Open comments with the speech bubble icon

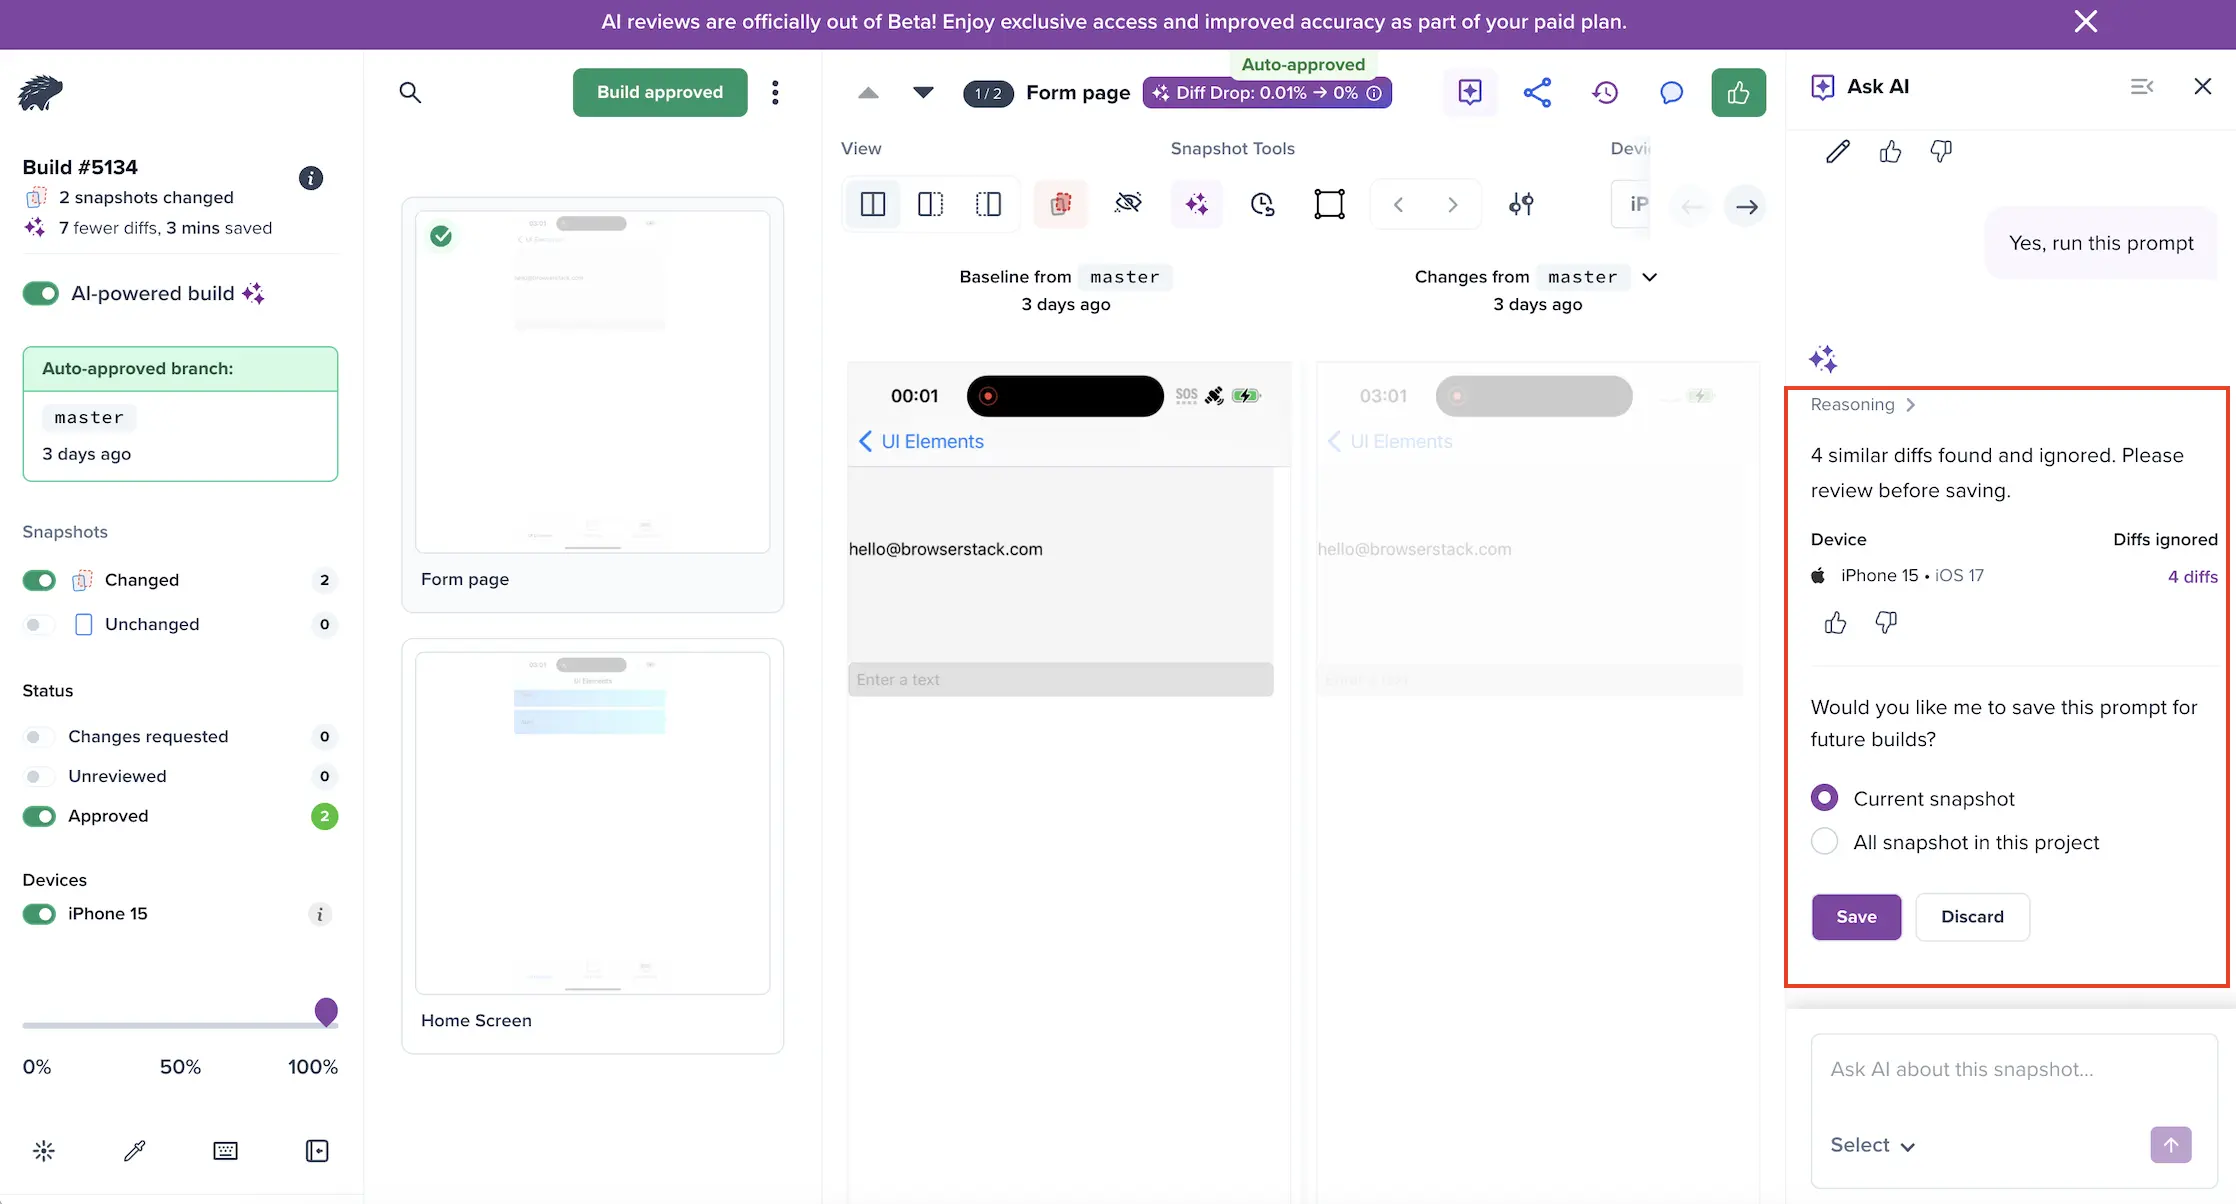pos(1672,92)
